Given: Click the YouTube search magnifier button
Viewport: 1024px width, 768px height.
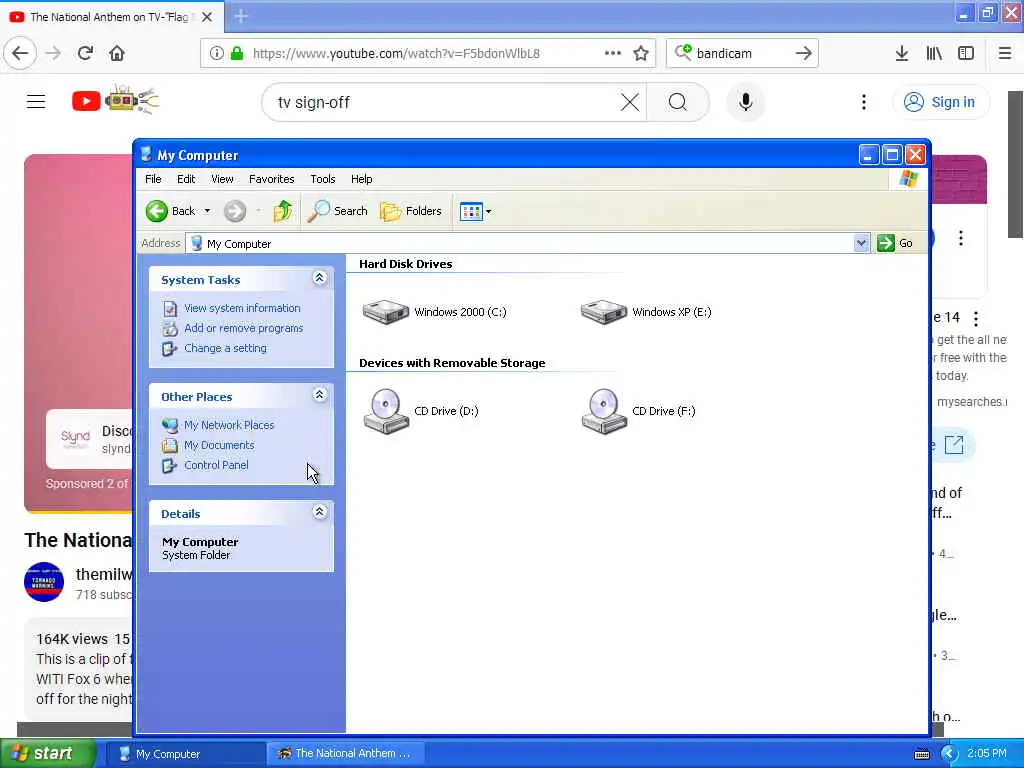Looking at the screenshot, I should 678,102.
